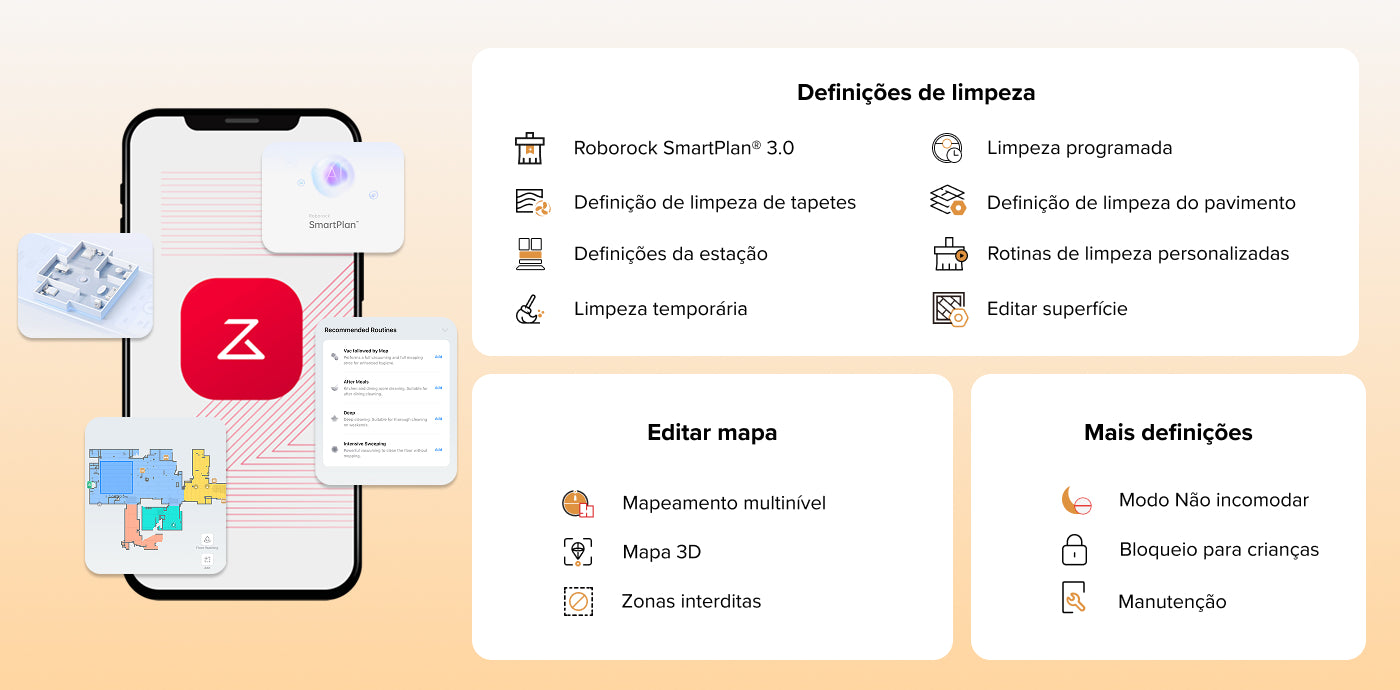This screenshot has height=690, width=1400.
Task: Add the Intensive Sweeping routine
Action: pos(438,449)
